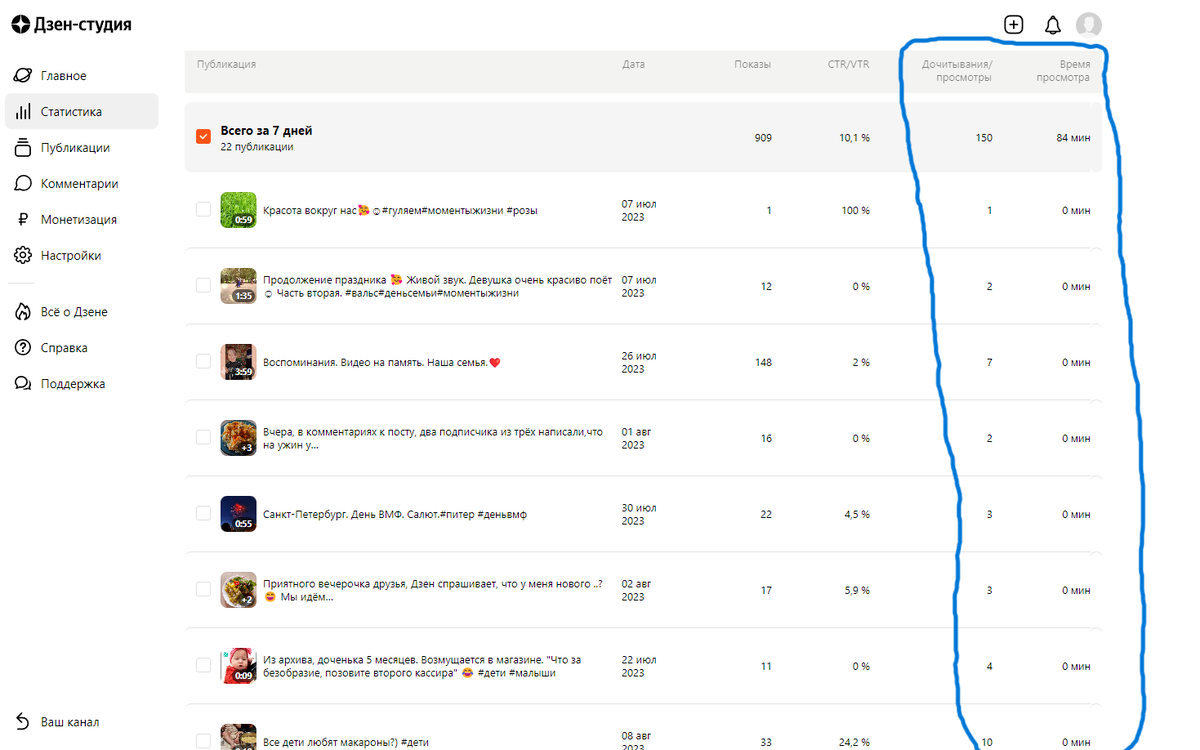Open thumbnail of Красота вокруг нас video
The width and height of the screenshot is (1200, 750).
click(x=238, y=210)
